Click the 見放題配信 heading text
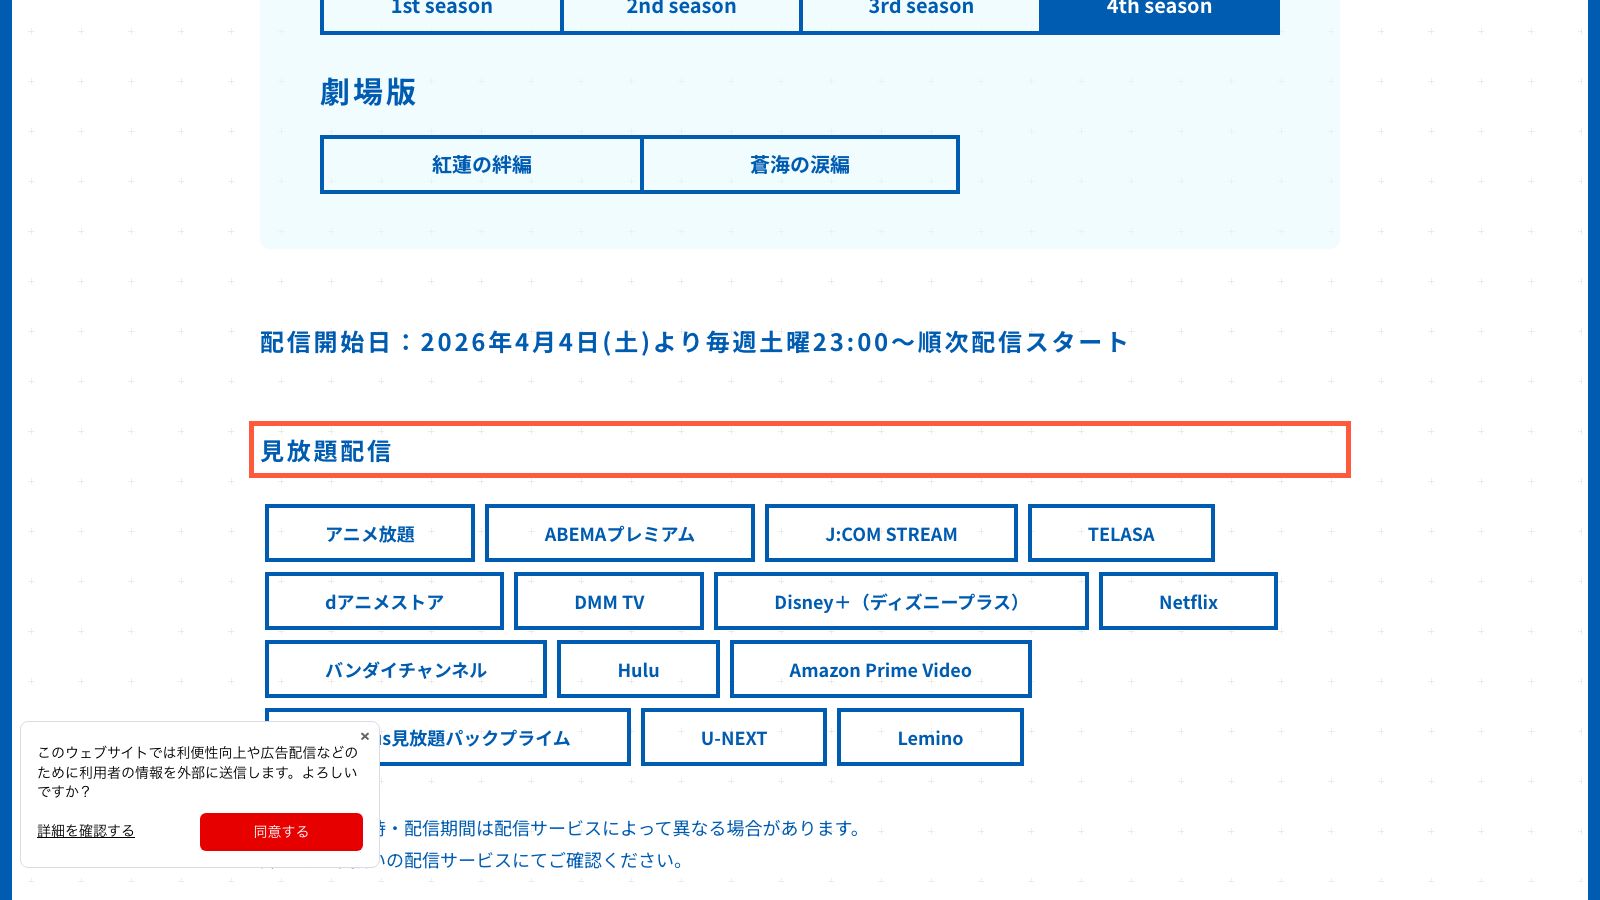This screenshot has width=1600, height=900. 326,451
